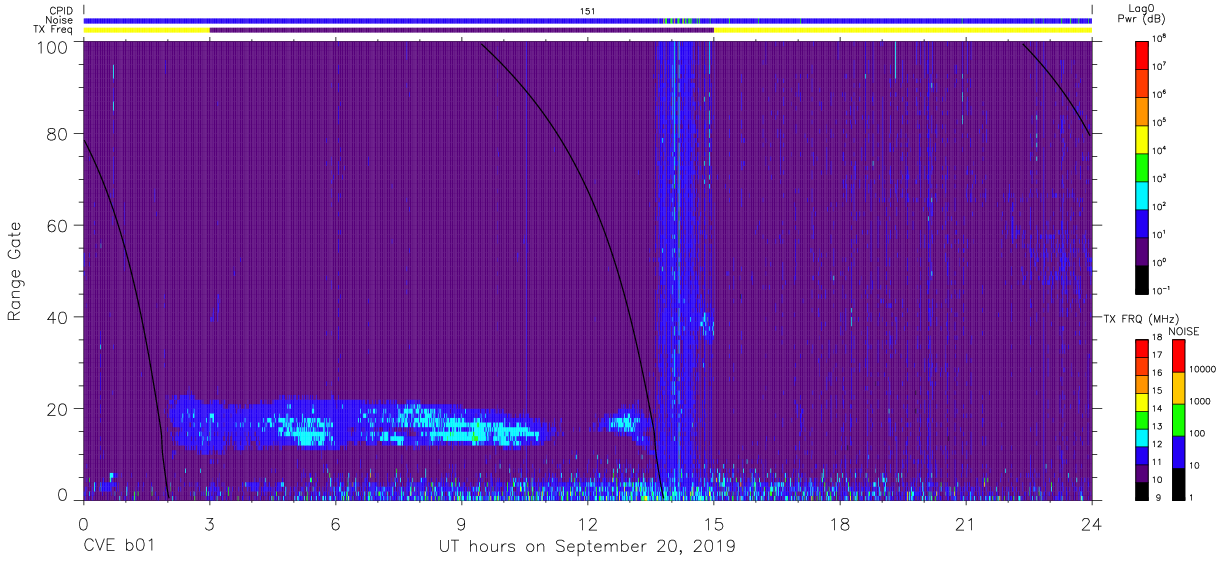Screen dimensions: 1228x567
Task: Select the red top segment of NOISE colorbar
Action: click(1178, 355)
